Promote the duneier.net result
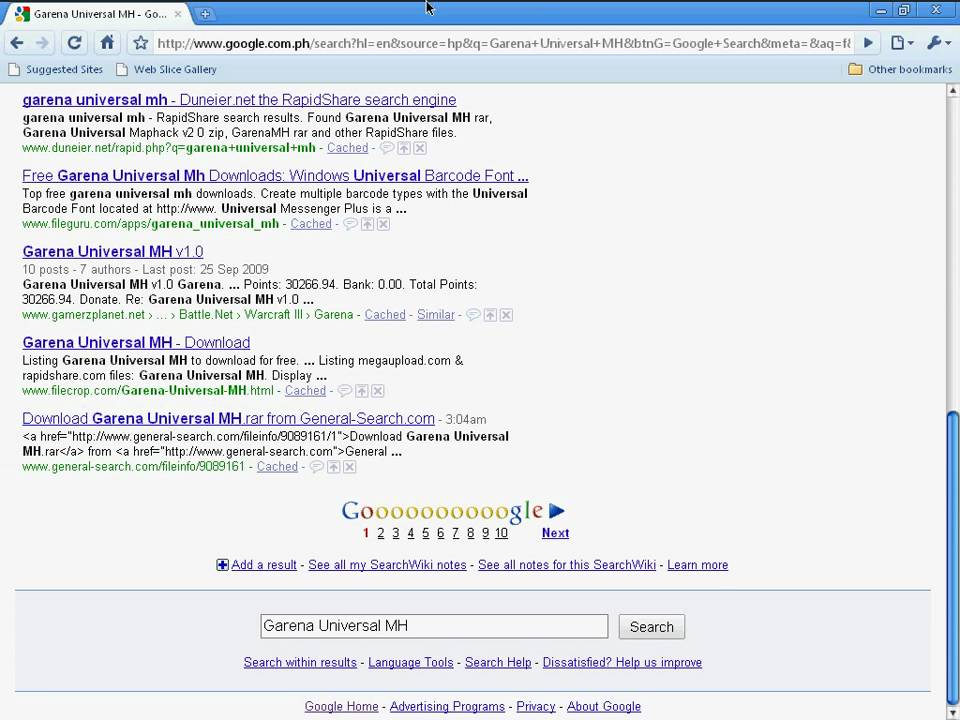 pyautogui.click(x=404, y=148)
